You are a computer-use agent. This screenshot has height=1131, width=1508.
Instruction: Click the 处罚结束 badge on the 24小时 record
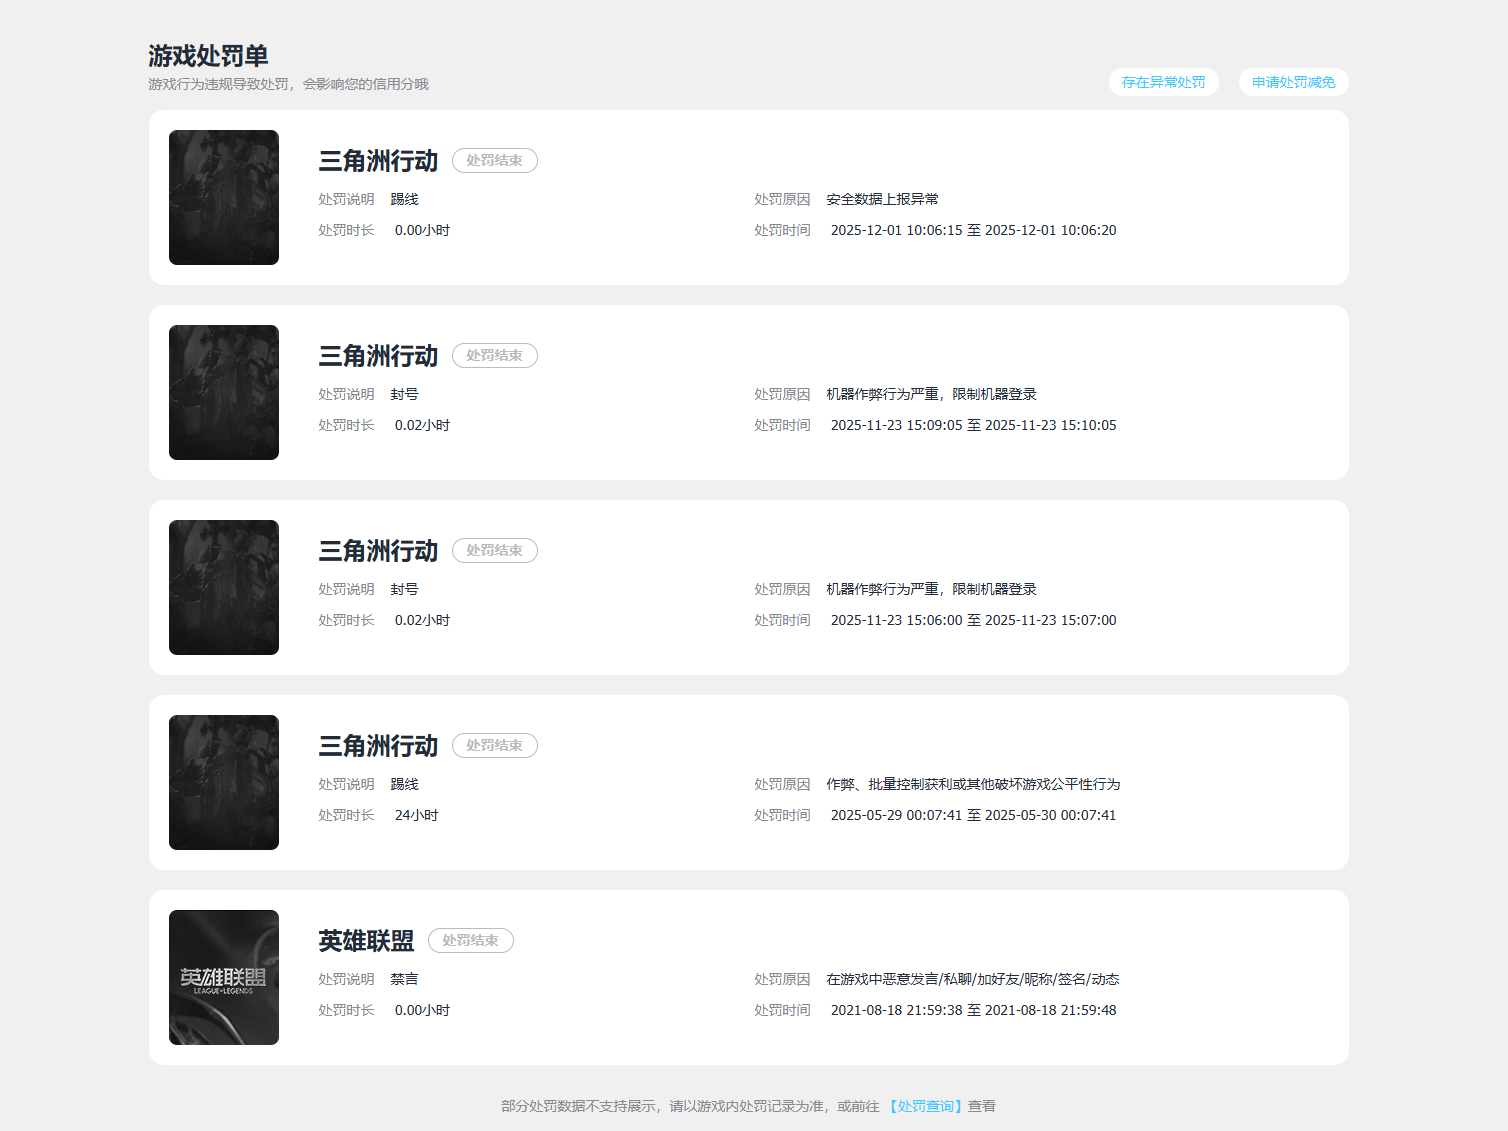point(495,745)
